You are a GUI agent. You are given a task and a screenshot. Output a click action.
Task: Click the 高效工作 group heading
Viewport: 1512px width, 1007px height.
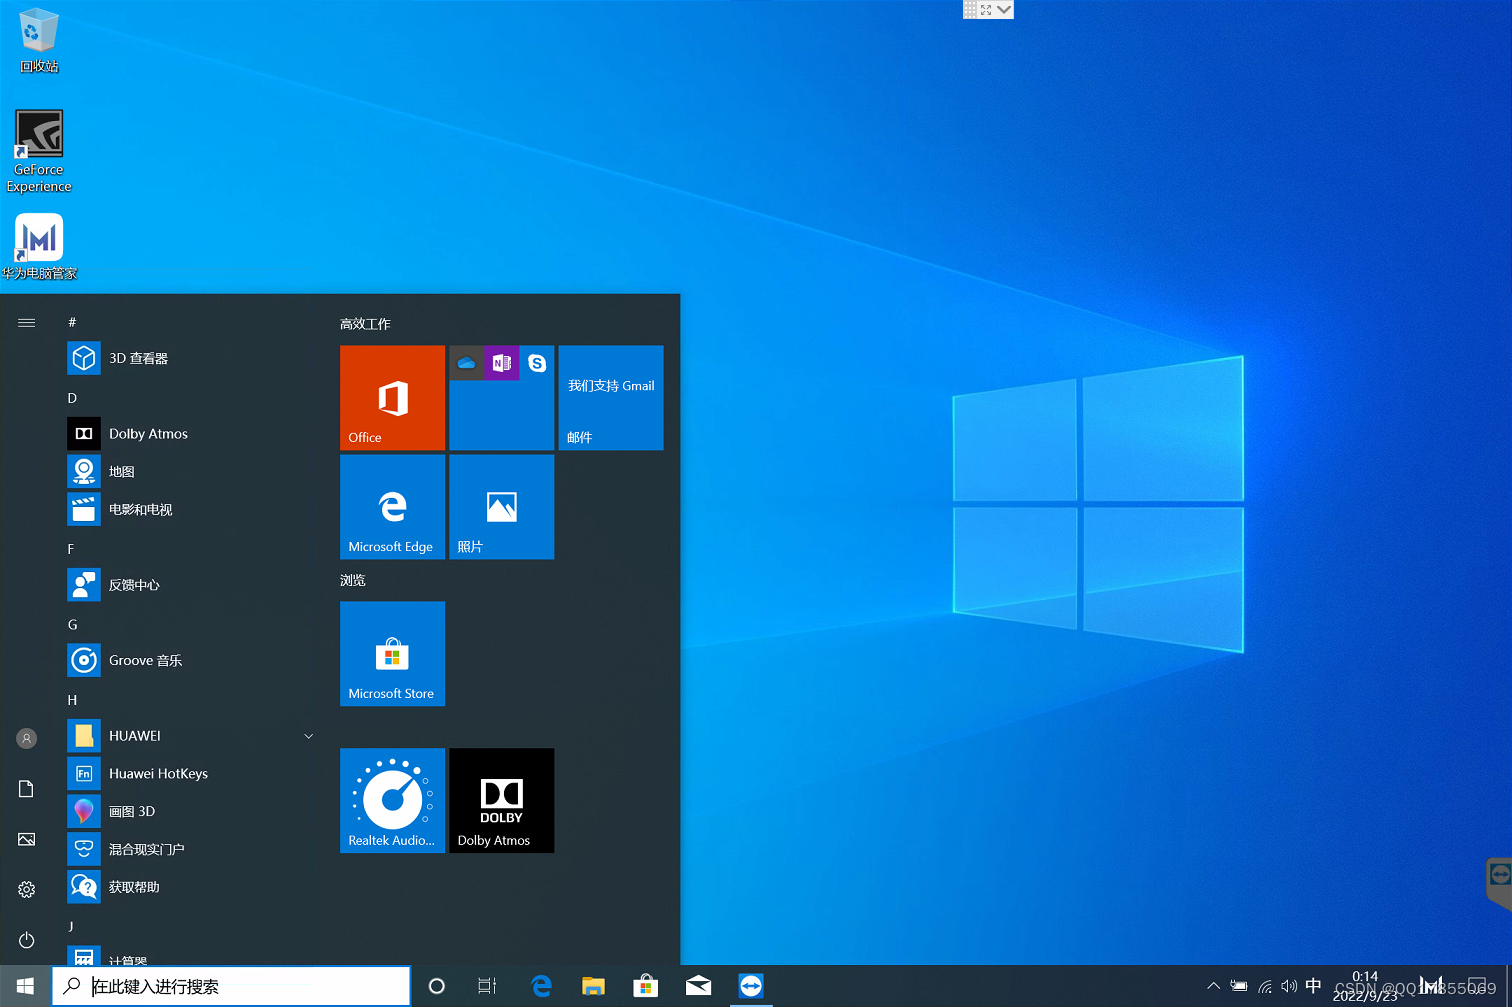coord(365,324)
